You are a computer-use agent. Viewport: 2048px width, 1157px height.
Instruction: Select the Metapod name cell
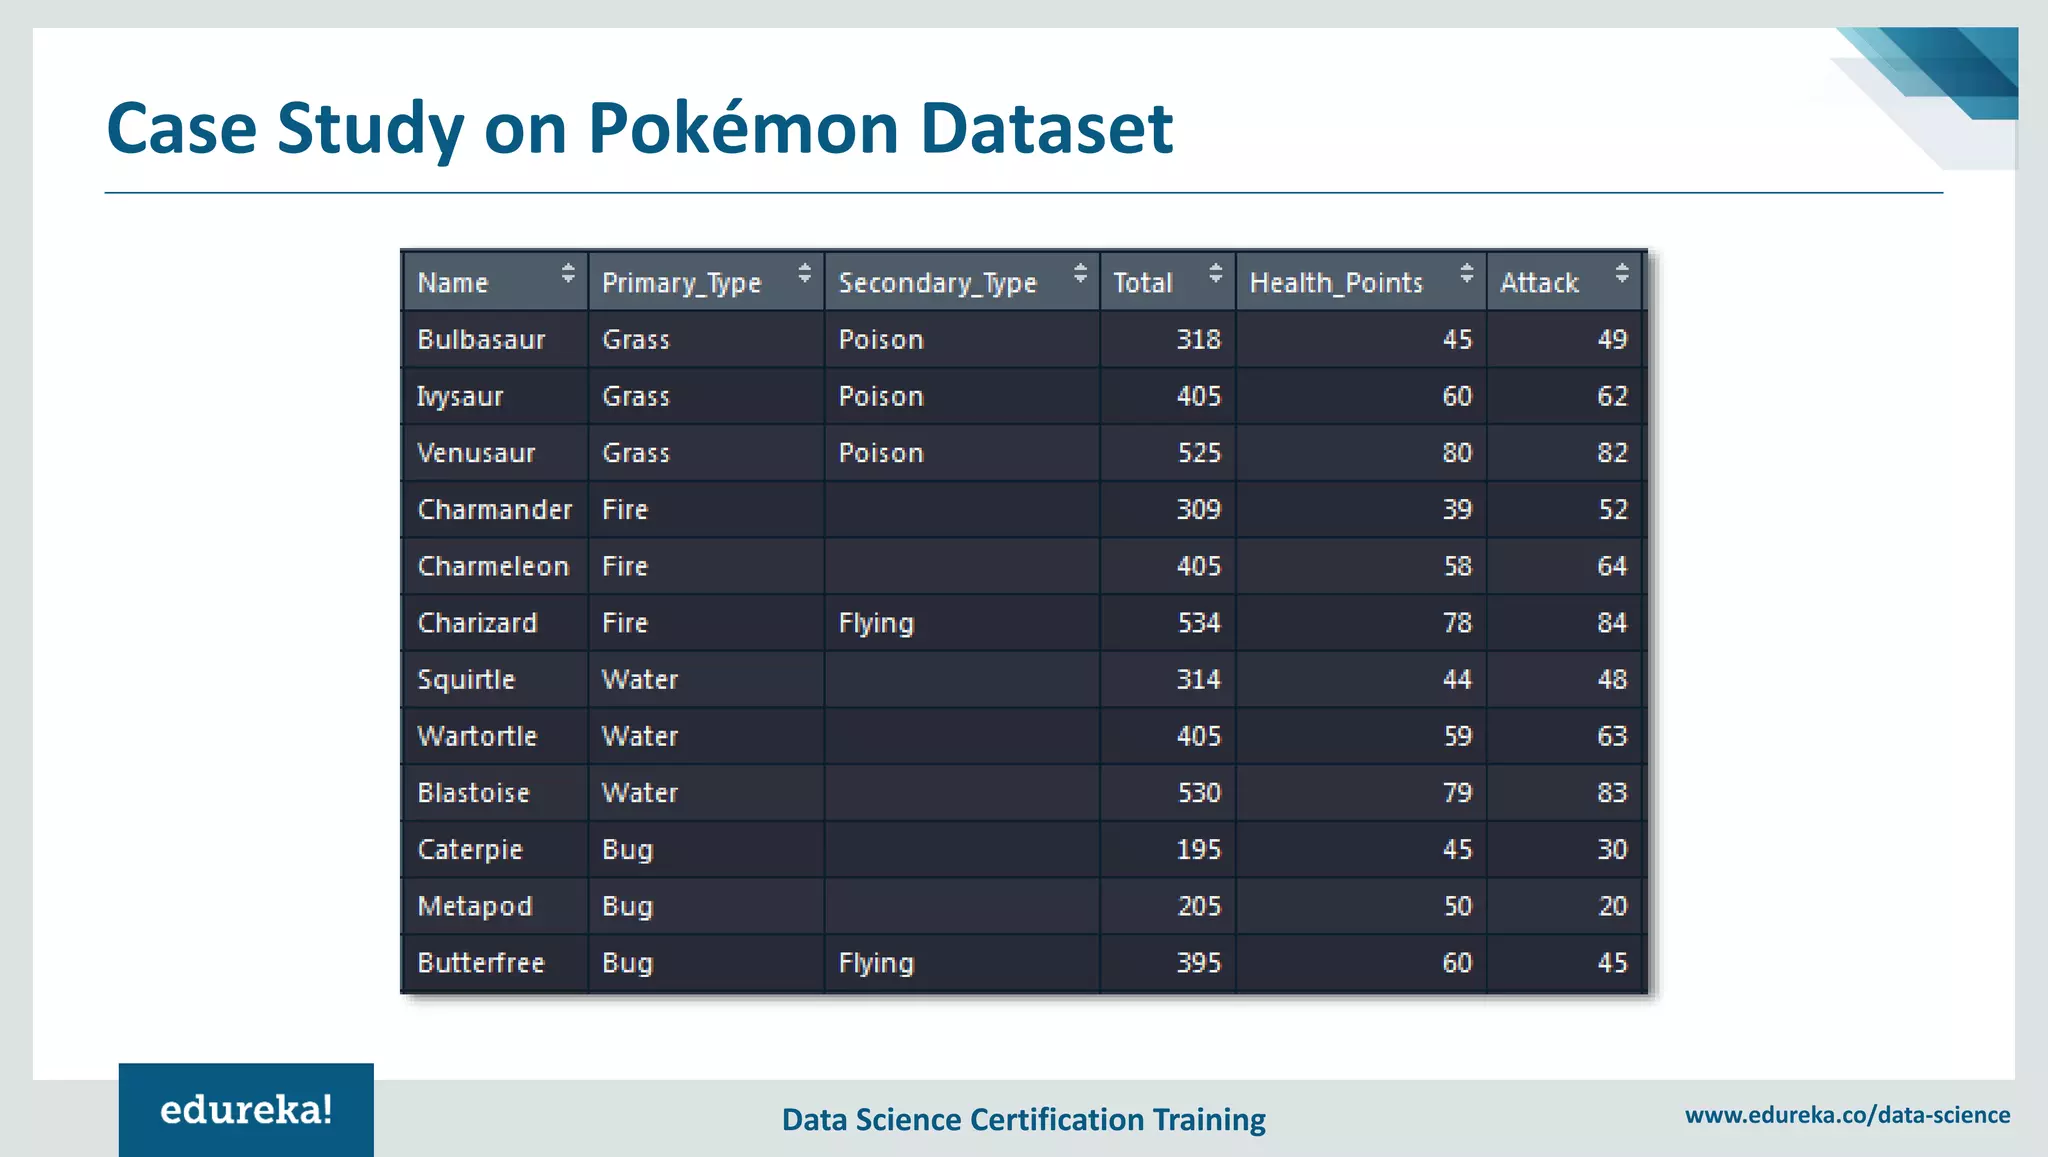496,907
